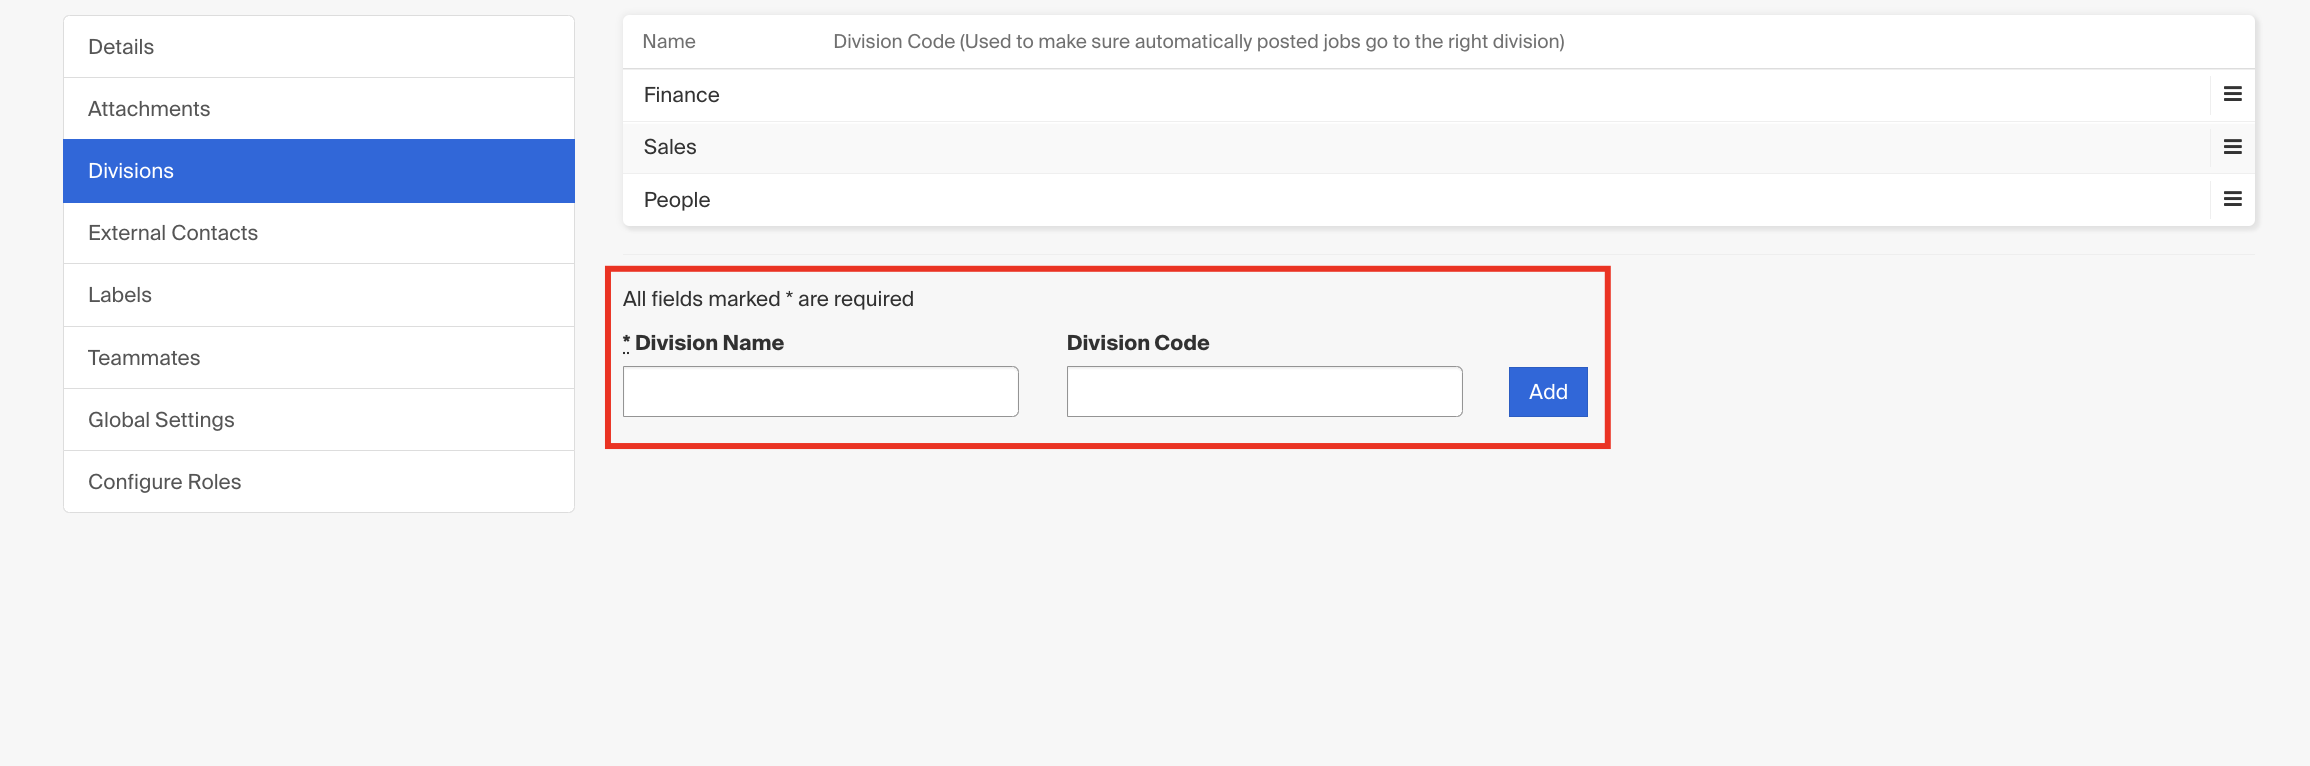Open External Contacts settings
The image size is (2310, 766).
[x=319, y=233]
